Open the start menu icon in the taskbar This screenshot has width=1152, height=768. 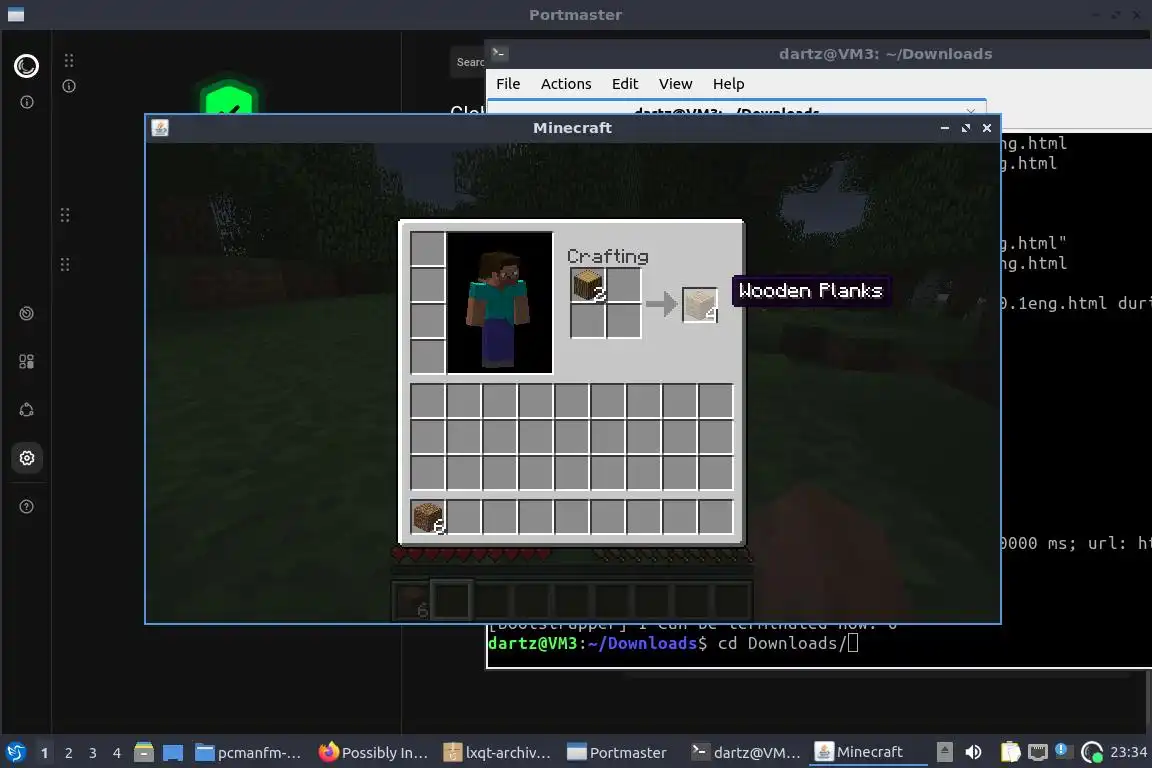click(15, 752)
